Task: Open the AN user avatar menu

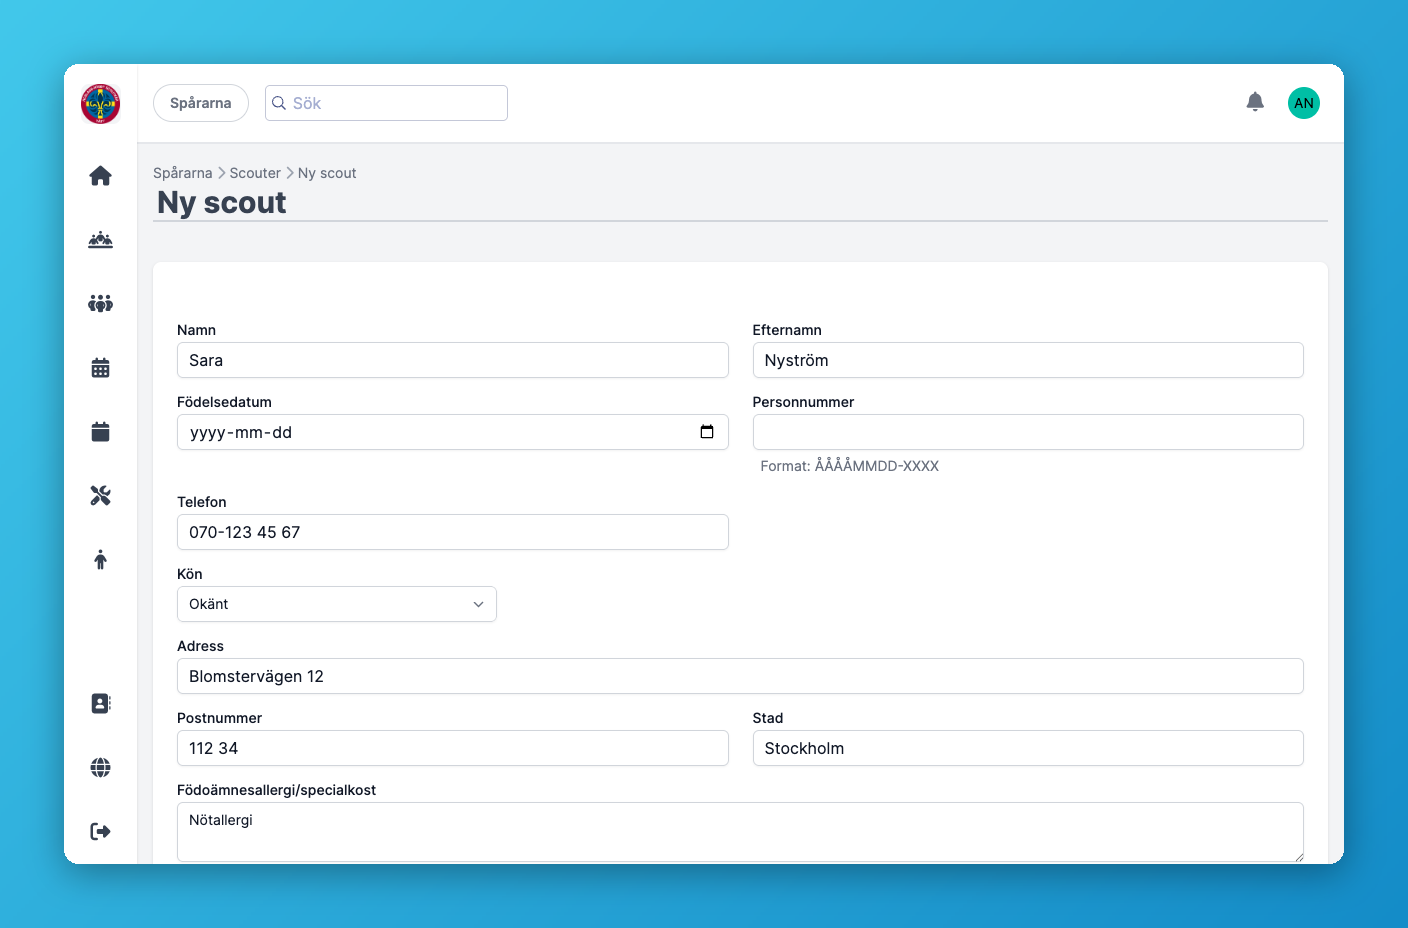Action: pos(1304,103)
